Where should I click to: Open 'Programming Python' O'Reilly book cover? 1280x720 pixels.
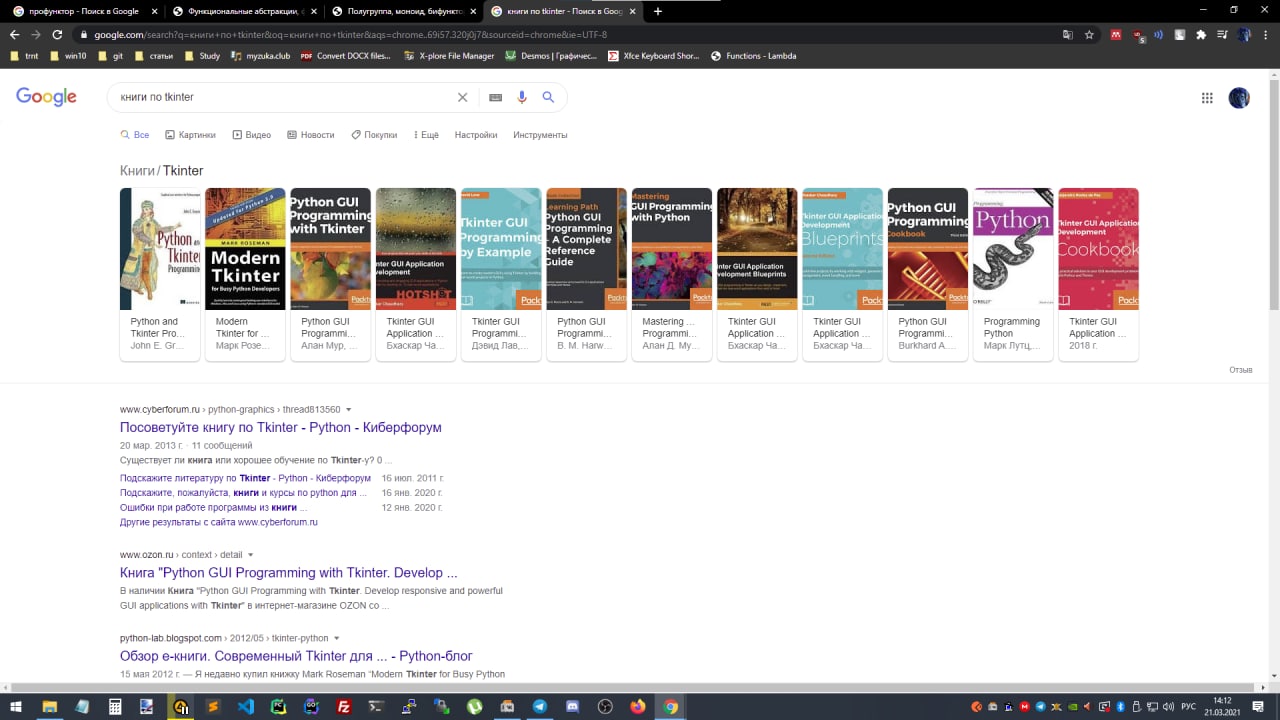click(x=1013, y=249)
